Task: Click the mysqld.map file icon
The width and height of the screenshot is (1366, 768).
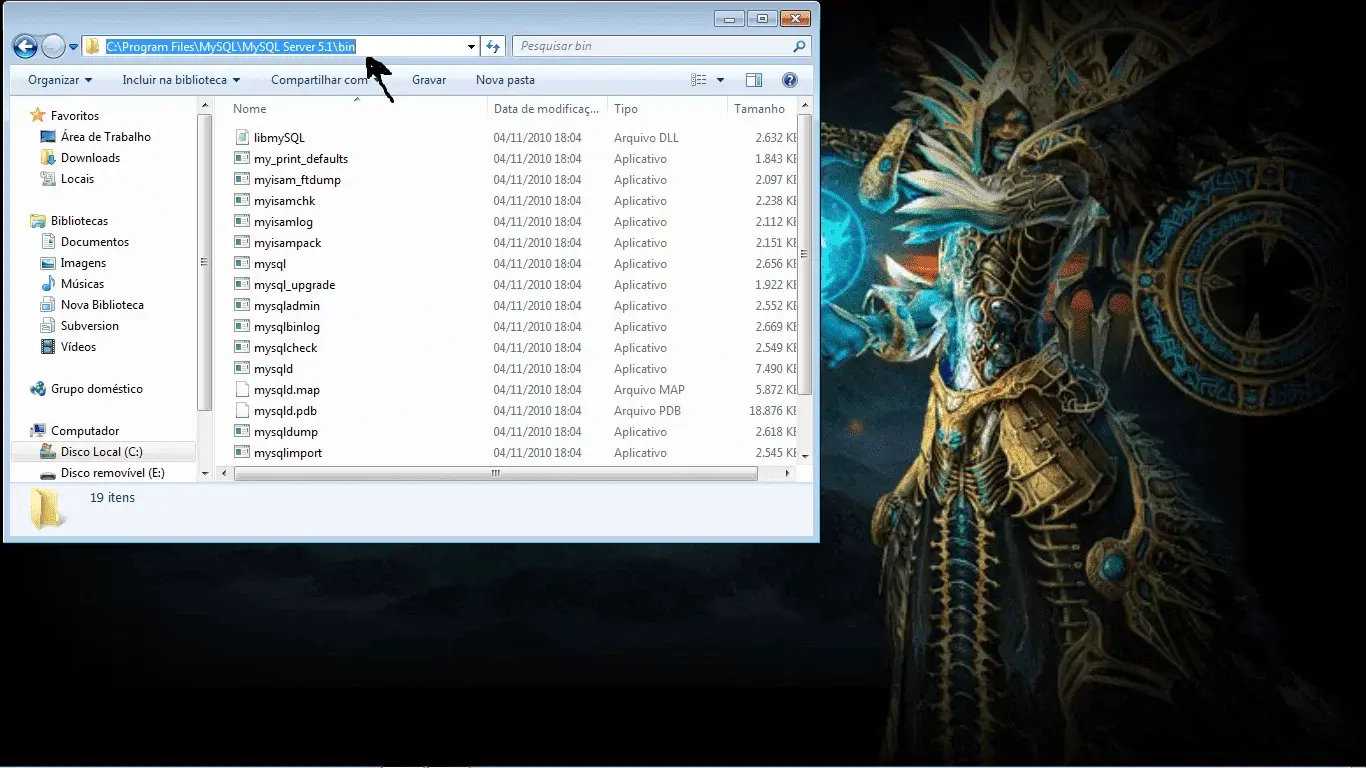Action: [242, 389]
